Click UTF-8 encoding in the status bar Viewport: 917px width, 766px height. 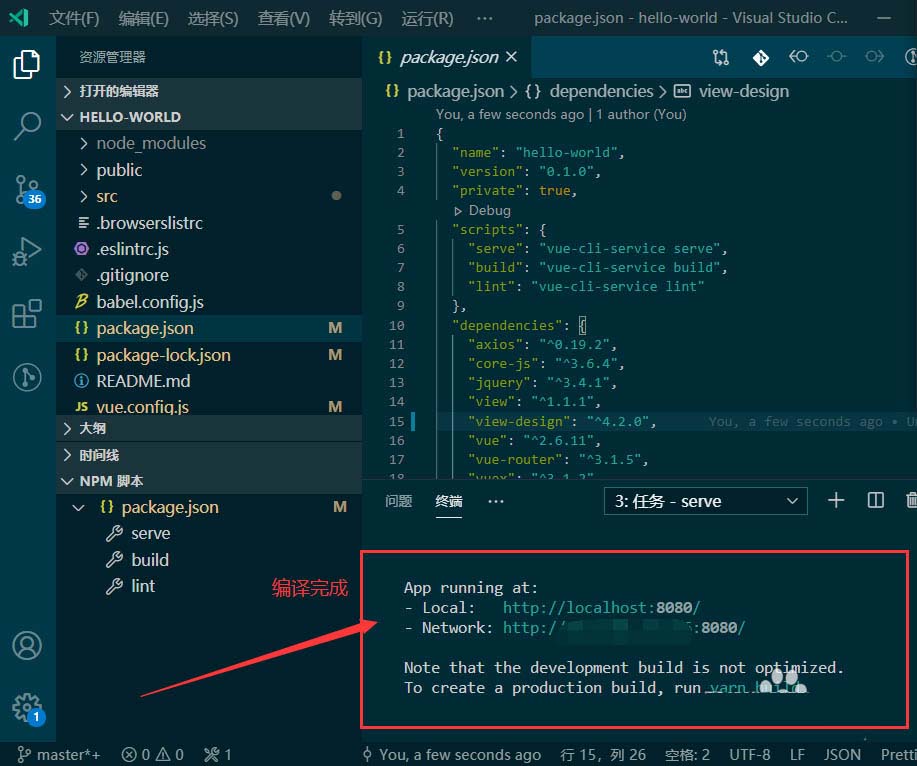click(x=749, y=755)
